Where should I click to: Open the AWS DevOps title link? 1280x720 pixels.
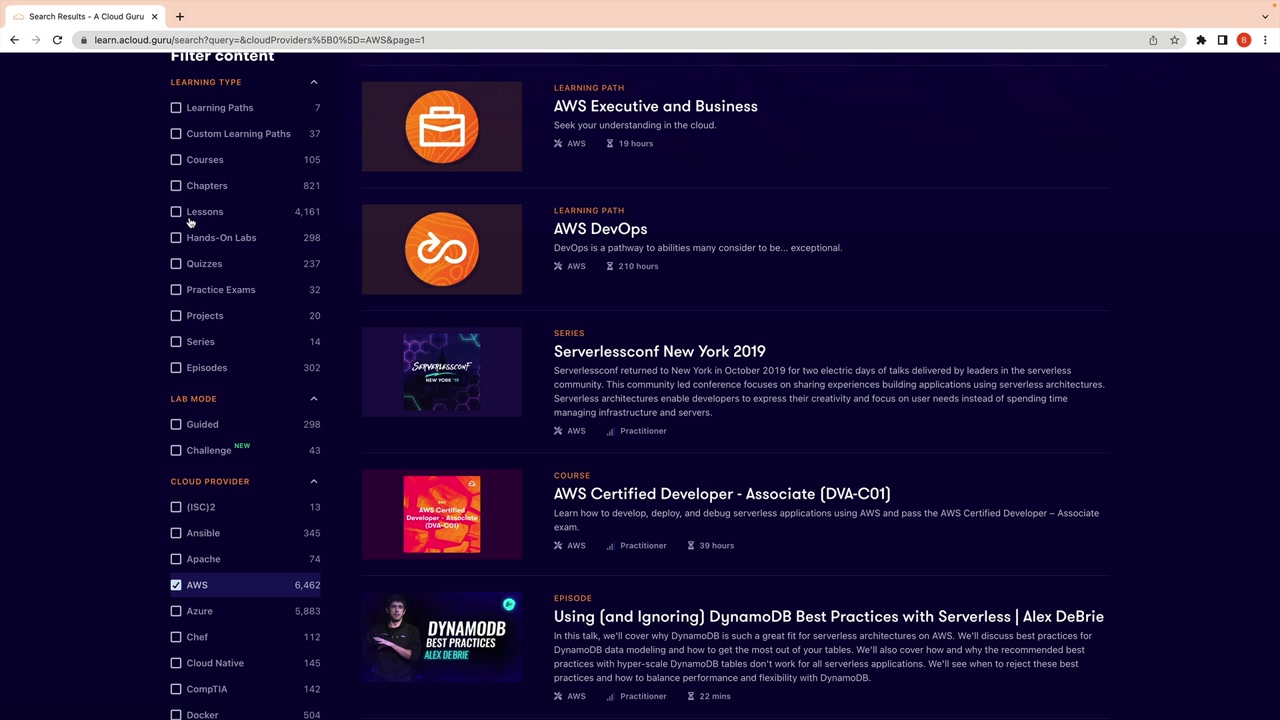[600, 229]
